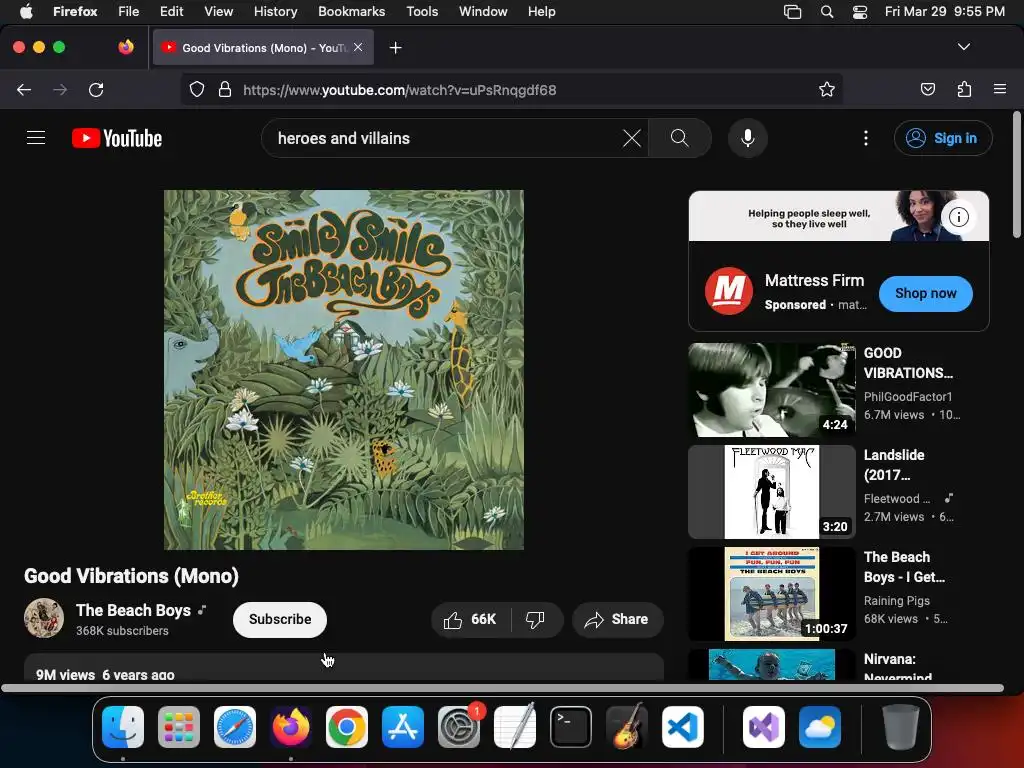
Task: Click the YouTube logo to go home
Action: pyautogui.click(x=117, y=138)
